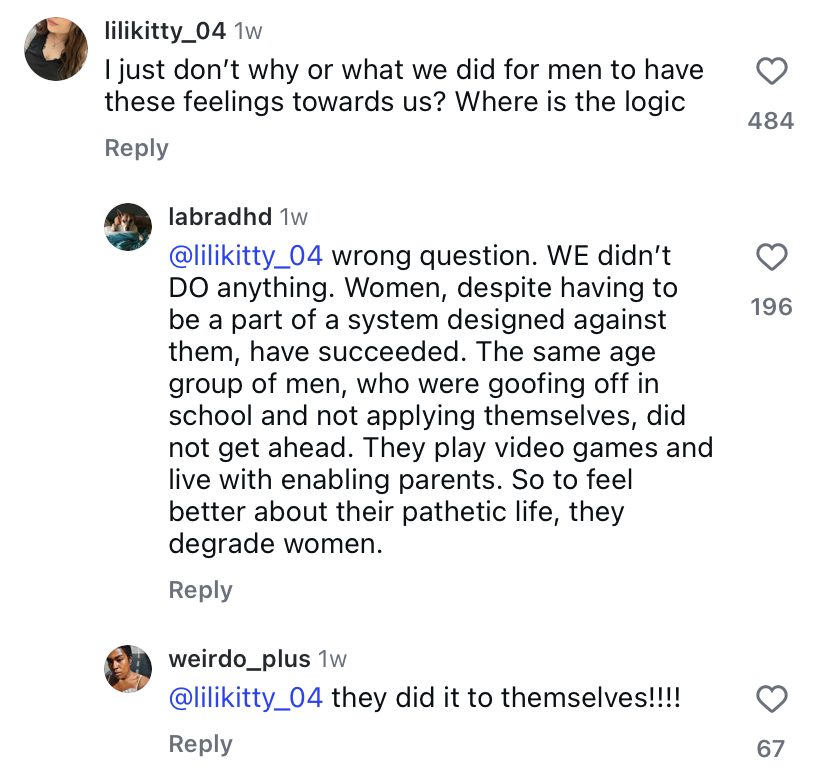Screen dimensions: 828x776
Task: View the 484 likes count
Action: 770,121
